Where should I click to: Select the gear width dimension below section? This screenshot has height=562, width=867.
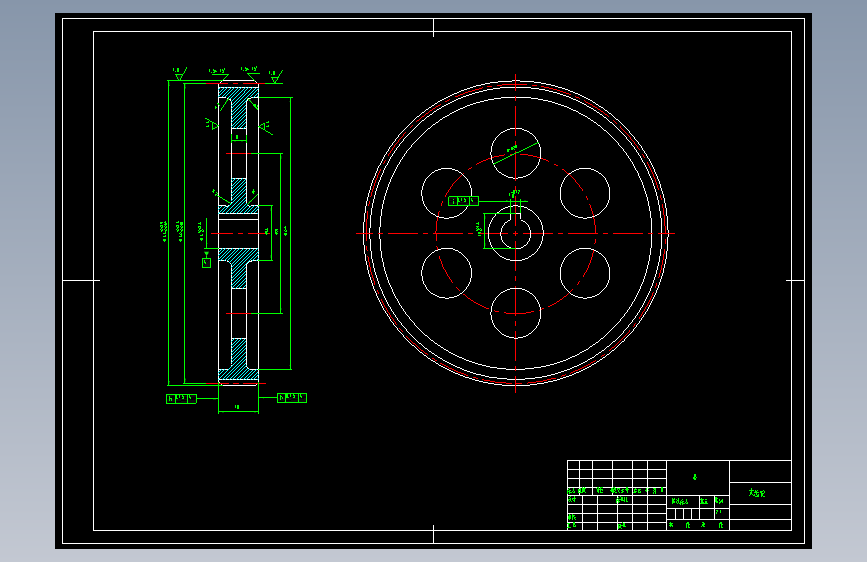[238, 408]
